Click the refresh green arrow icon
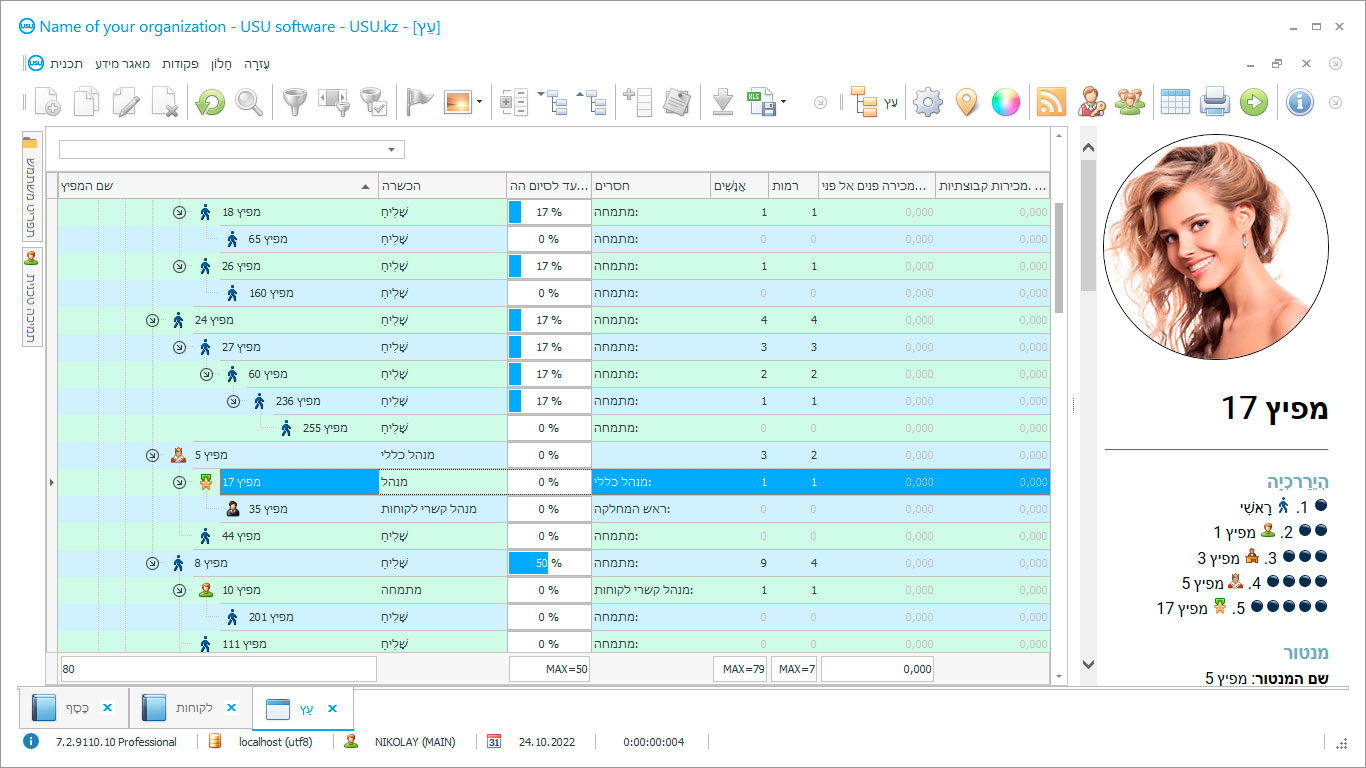The width and height of the screenshot is (1366, 768). [x=210, y=102]
